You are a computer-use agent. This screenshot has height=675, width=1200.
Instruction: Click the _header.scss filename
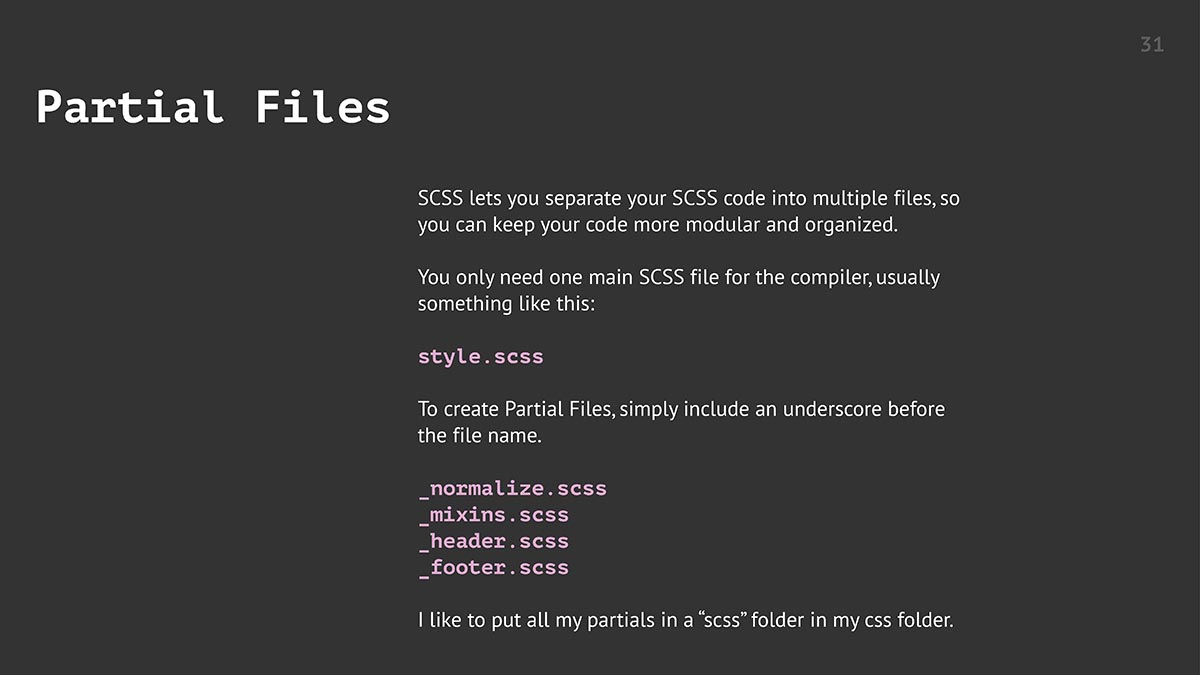coord(493,541)
